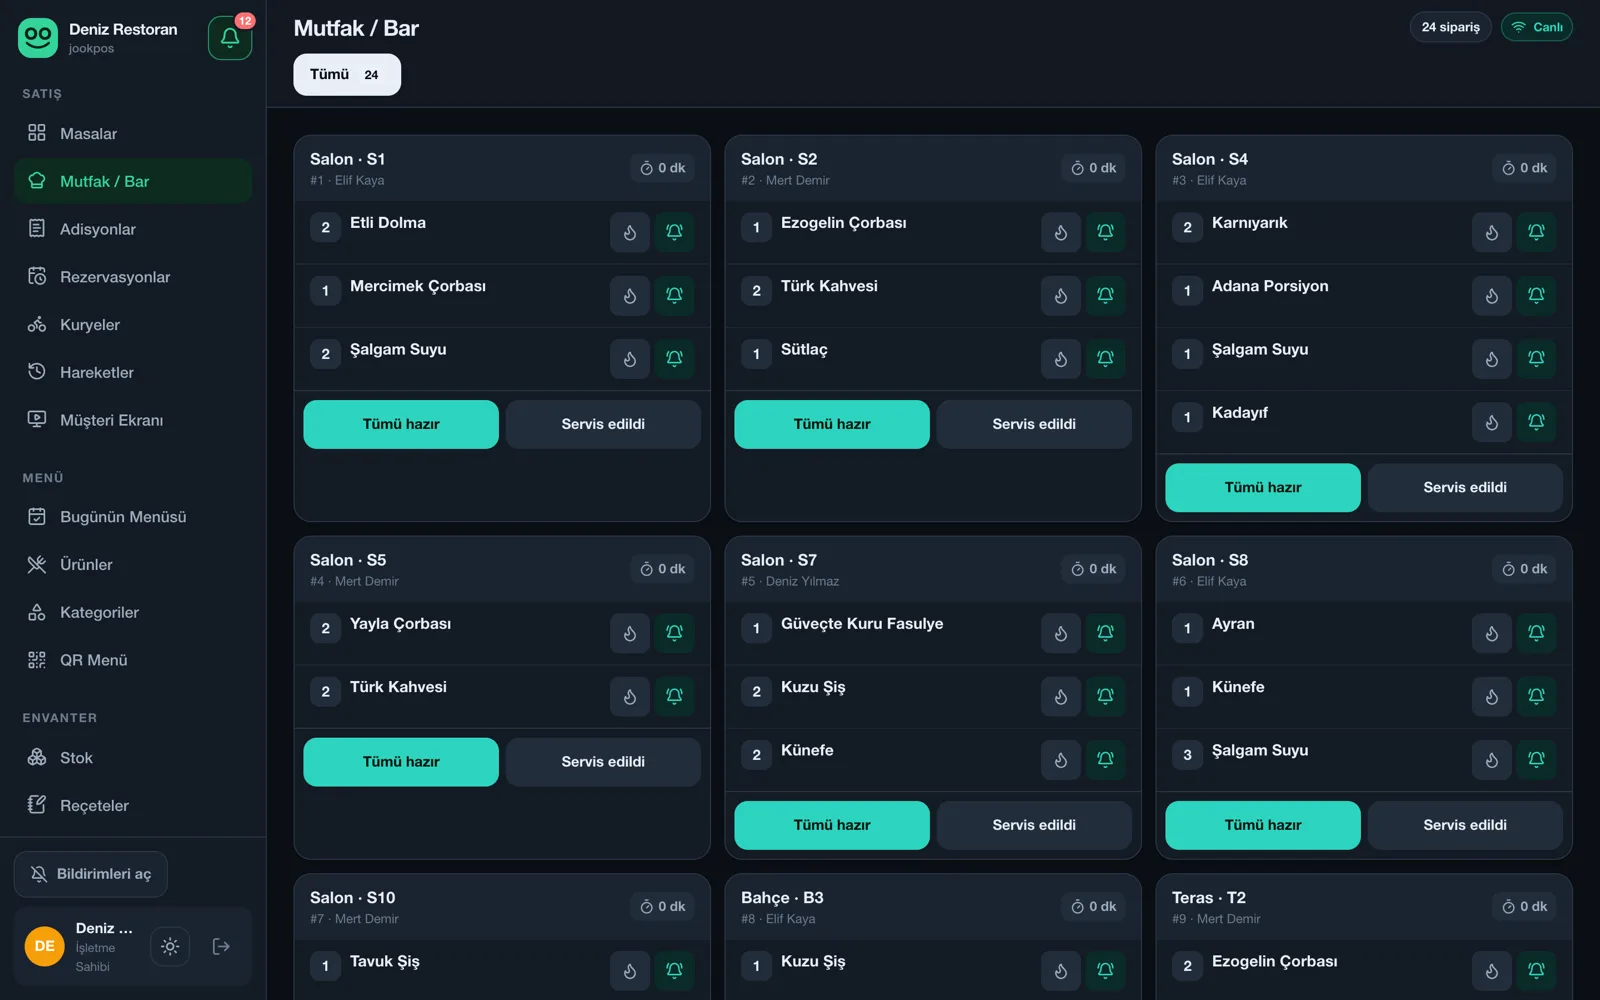Select Mutfak / Bar in the sidebar
Viewport: 1600px width, 1000px height.
tap(133, 181)
